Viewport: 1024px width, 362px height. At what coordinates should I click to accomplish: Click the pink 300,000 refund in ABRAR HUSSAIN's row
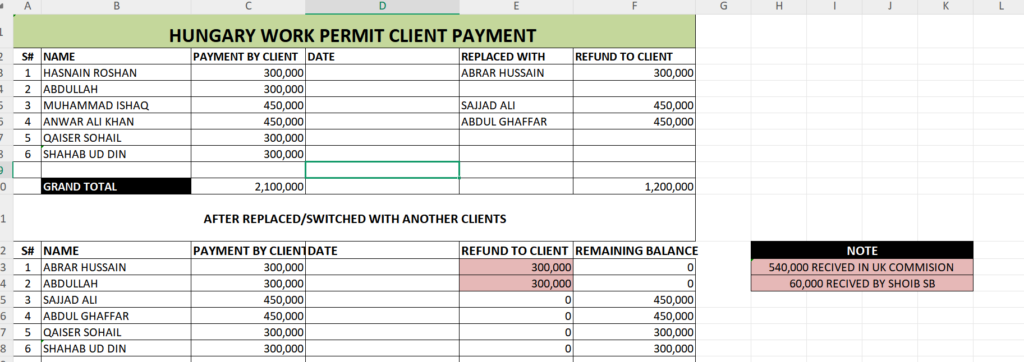tap(516, 267)
